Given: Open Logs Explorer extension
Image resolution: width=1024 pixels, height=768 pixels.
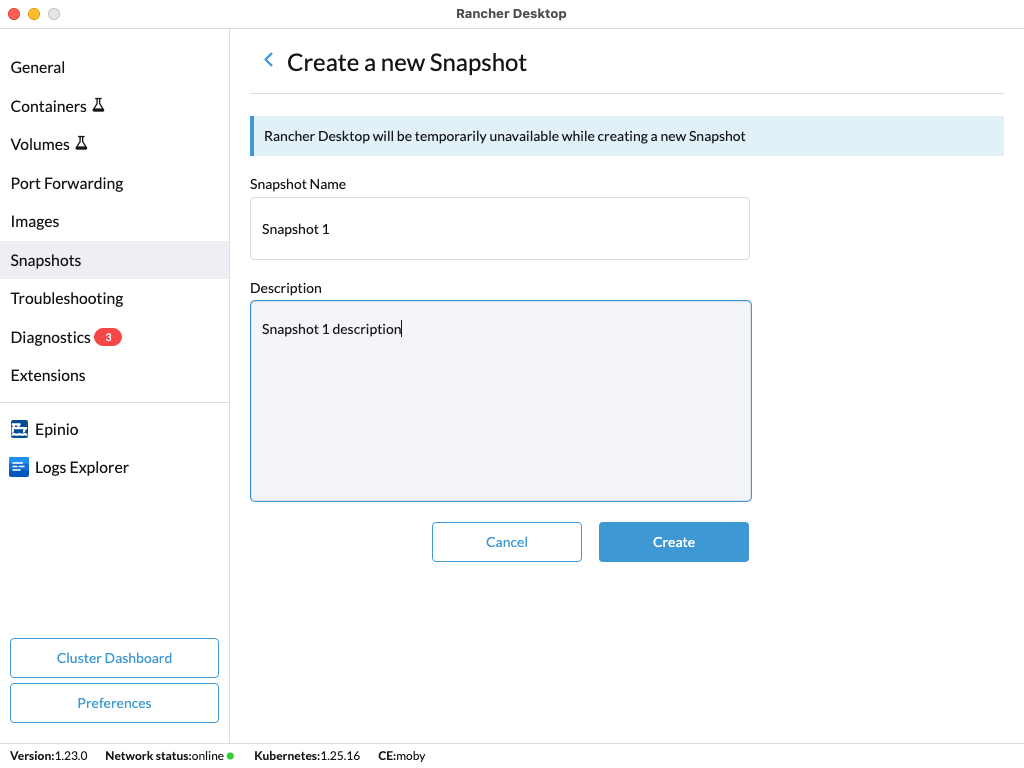Looking at the screenshot, I should (x=114, y=468).
